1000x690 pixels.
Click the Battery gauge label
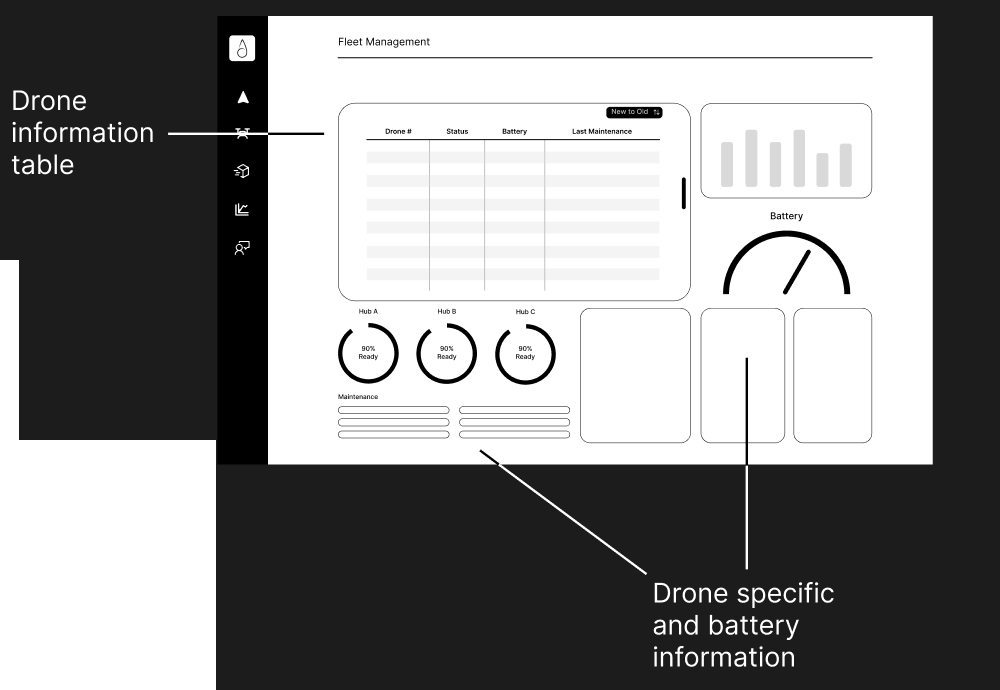786,216
